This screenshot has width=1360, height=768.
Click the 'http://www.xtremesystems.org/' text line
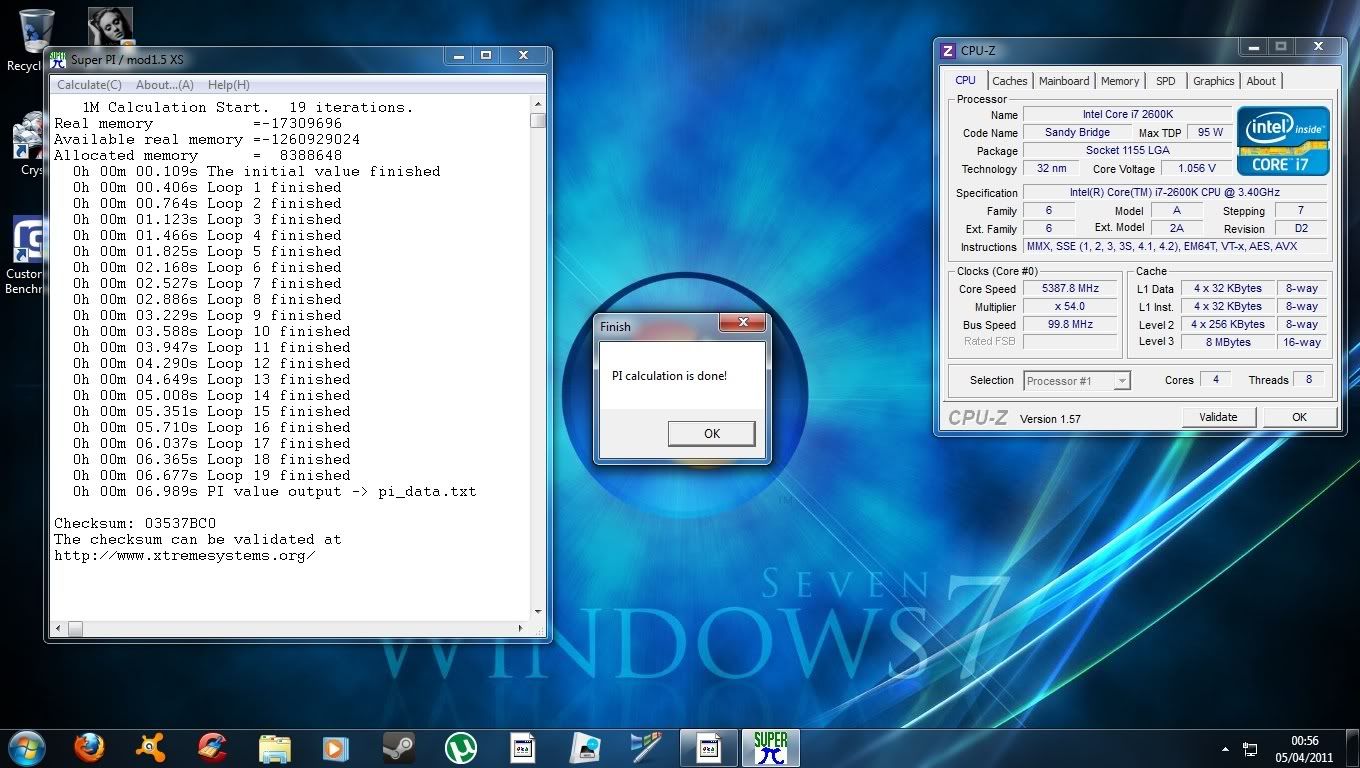(185, 555)
